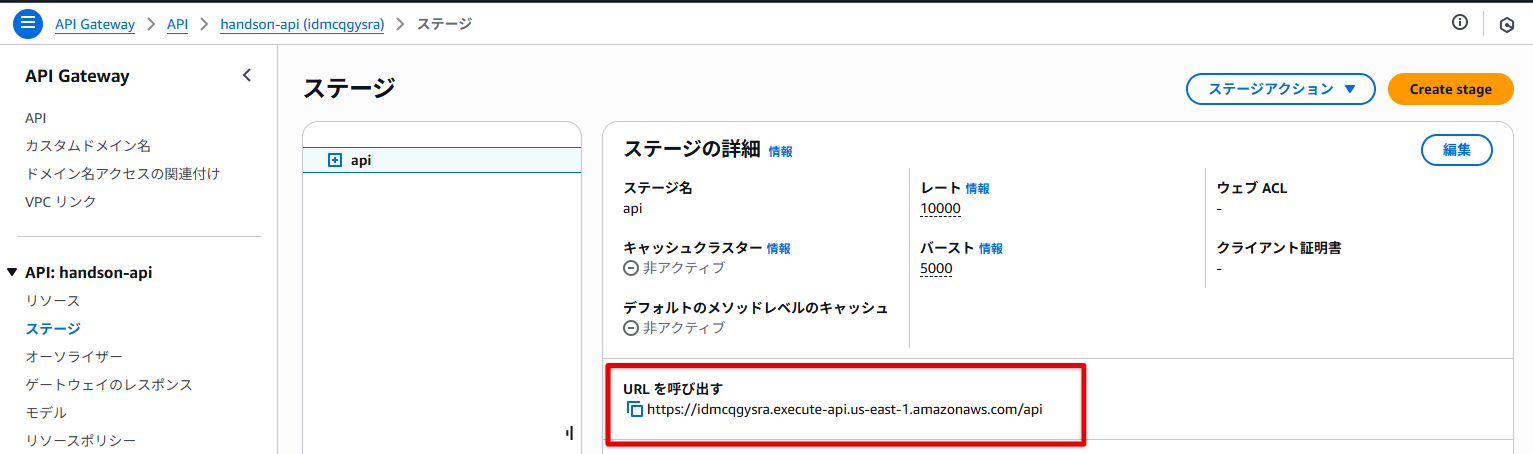The image size is (1533, 454).
Task: Click 非アクティブ status under キャッシュクラスター
Action: coord(674,268)
